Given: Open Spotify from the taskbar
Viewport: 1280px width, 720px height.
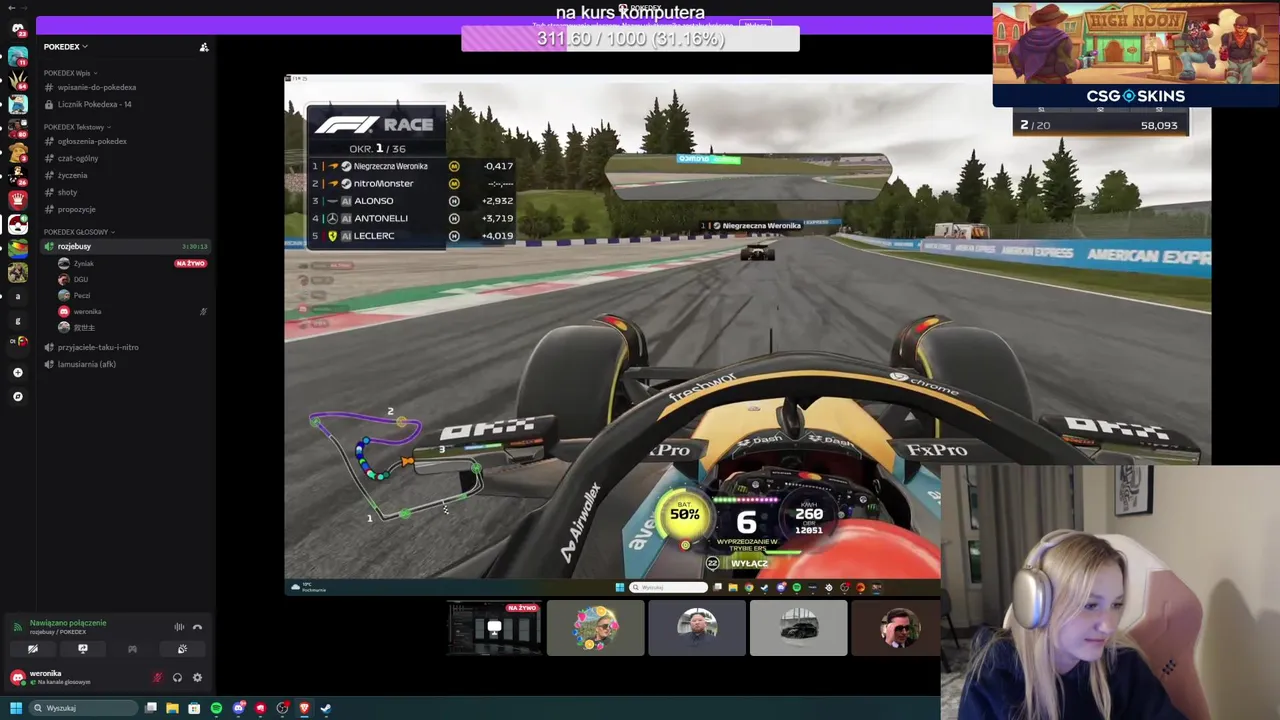Looking at the screenshot, I should [216, 708].
